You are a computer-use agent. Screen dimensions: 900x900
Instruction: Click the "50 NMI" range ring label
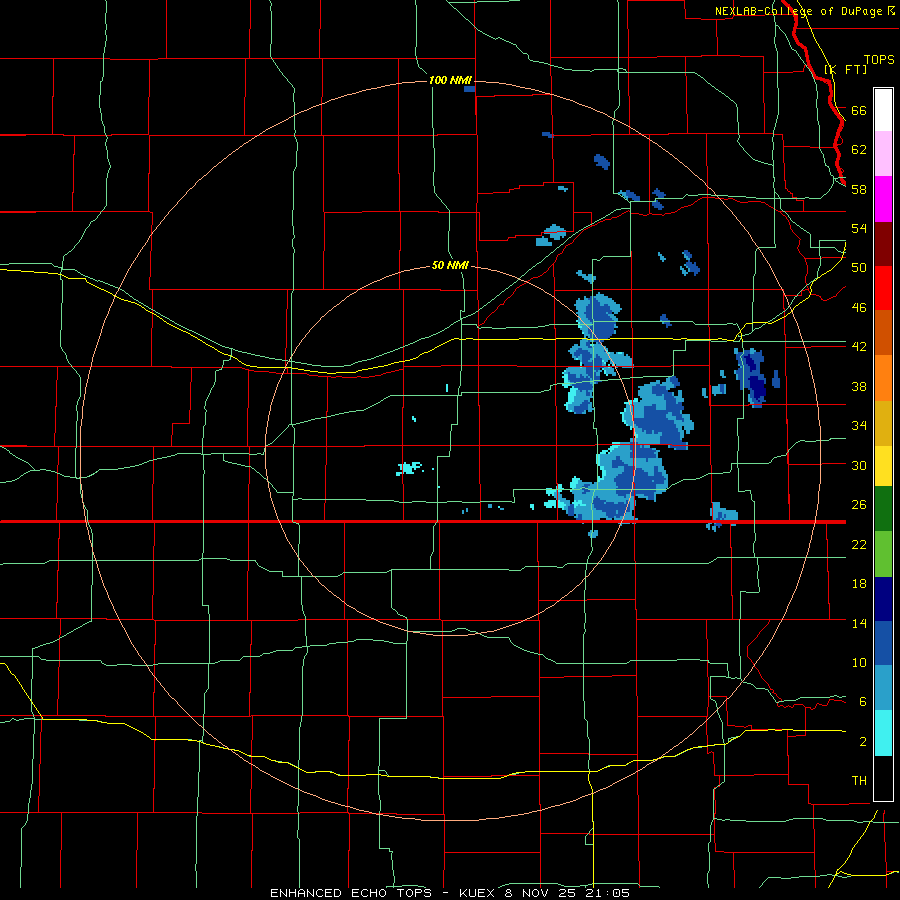450,265
